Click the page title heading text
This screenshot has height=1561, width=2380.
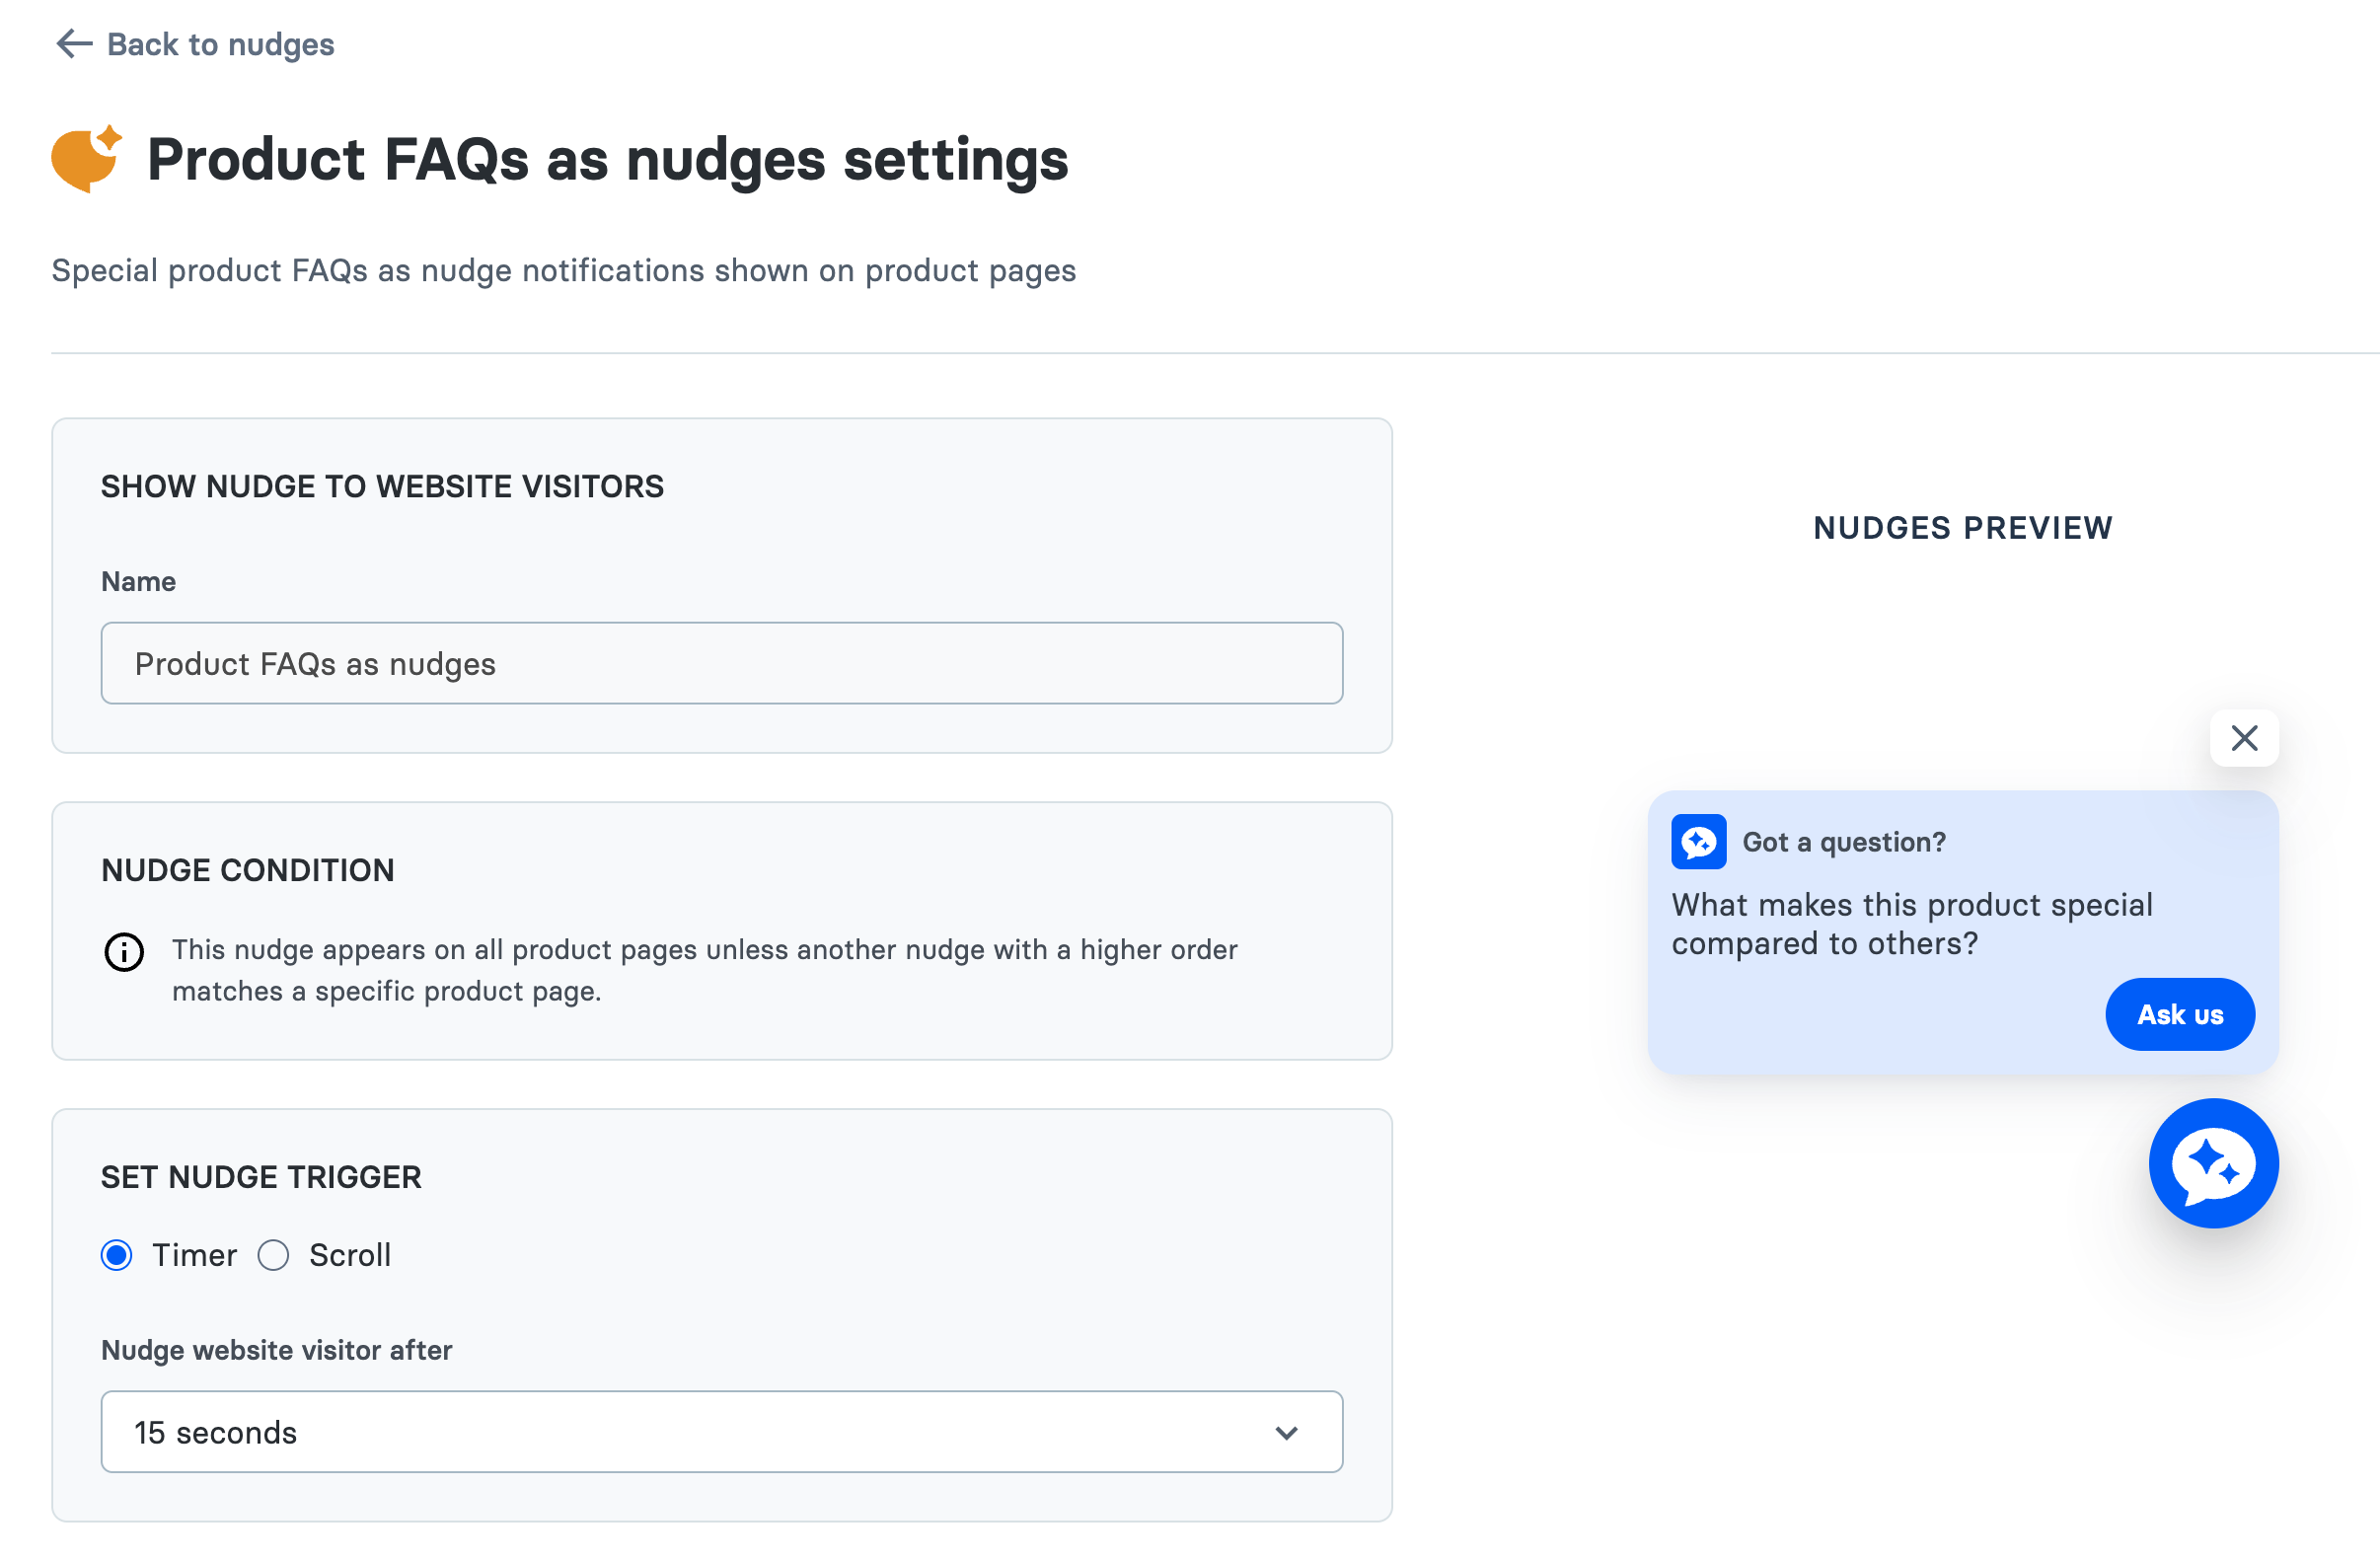607,159
